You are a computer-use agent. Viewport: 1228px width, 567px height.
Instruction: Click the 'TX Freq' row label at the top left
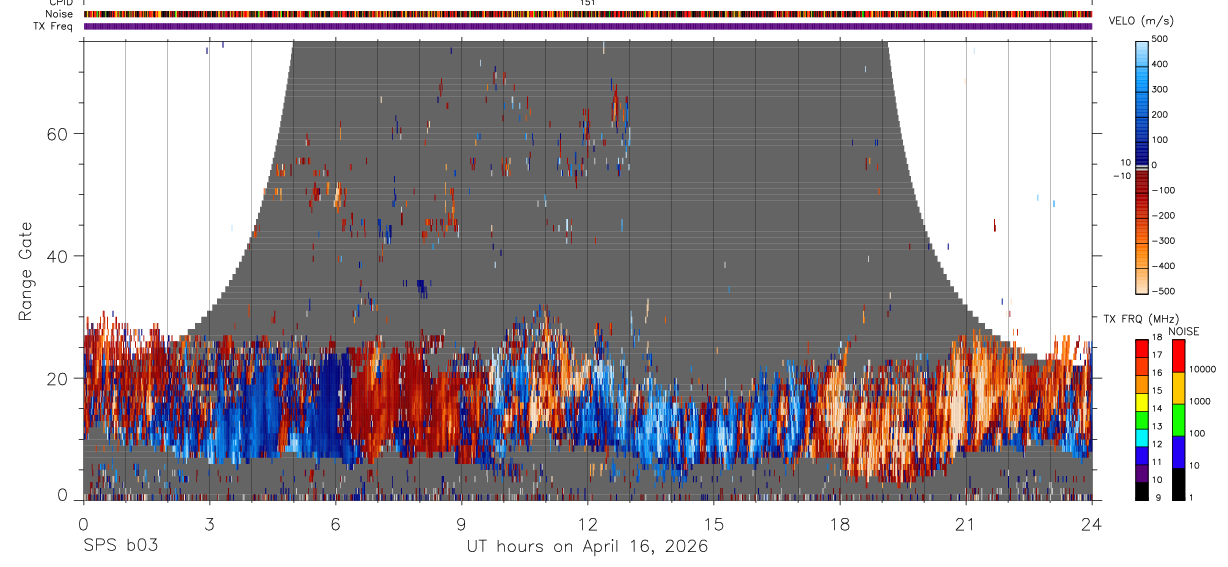tap(55, 26)
